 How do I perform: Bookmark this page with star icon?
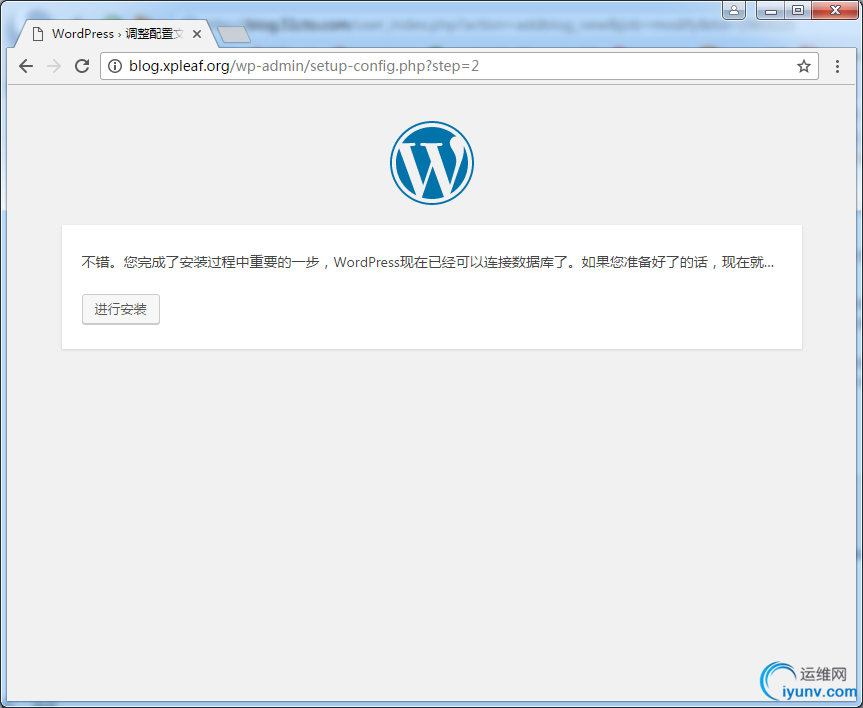[x=804, y=66]
